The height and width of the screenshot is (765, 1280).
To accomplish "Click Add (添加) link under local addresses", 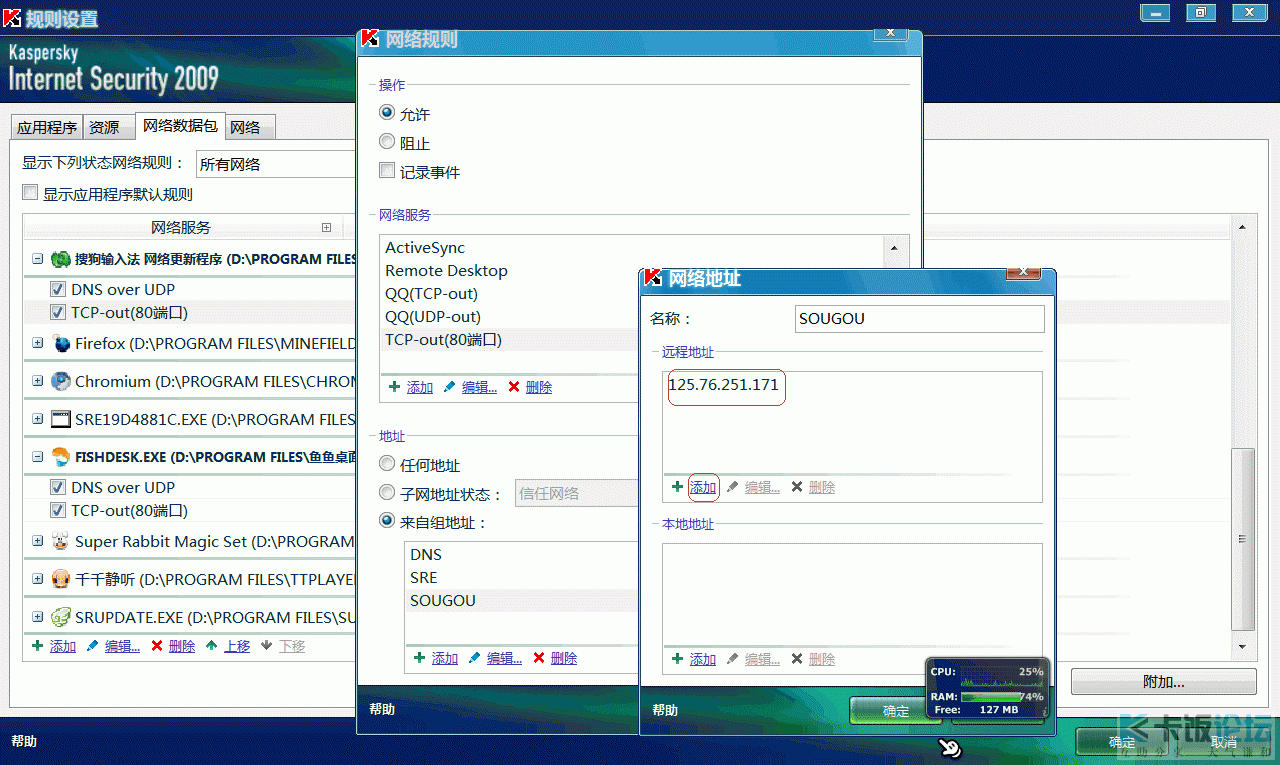I will click(703, 659).
